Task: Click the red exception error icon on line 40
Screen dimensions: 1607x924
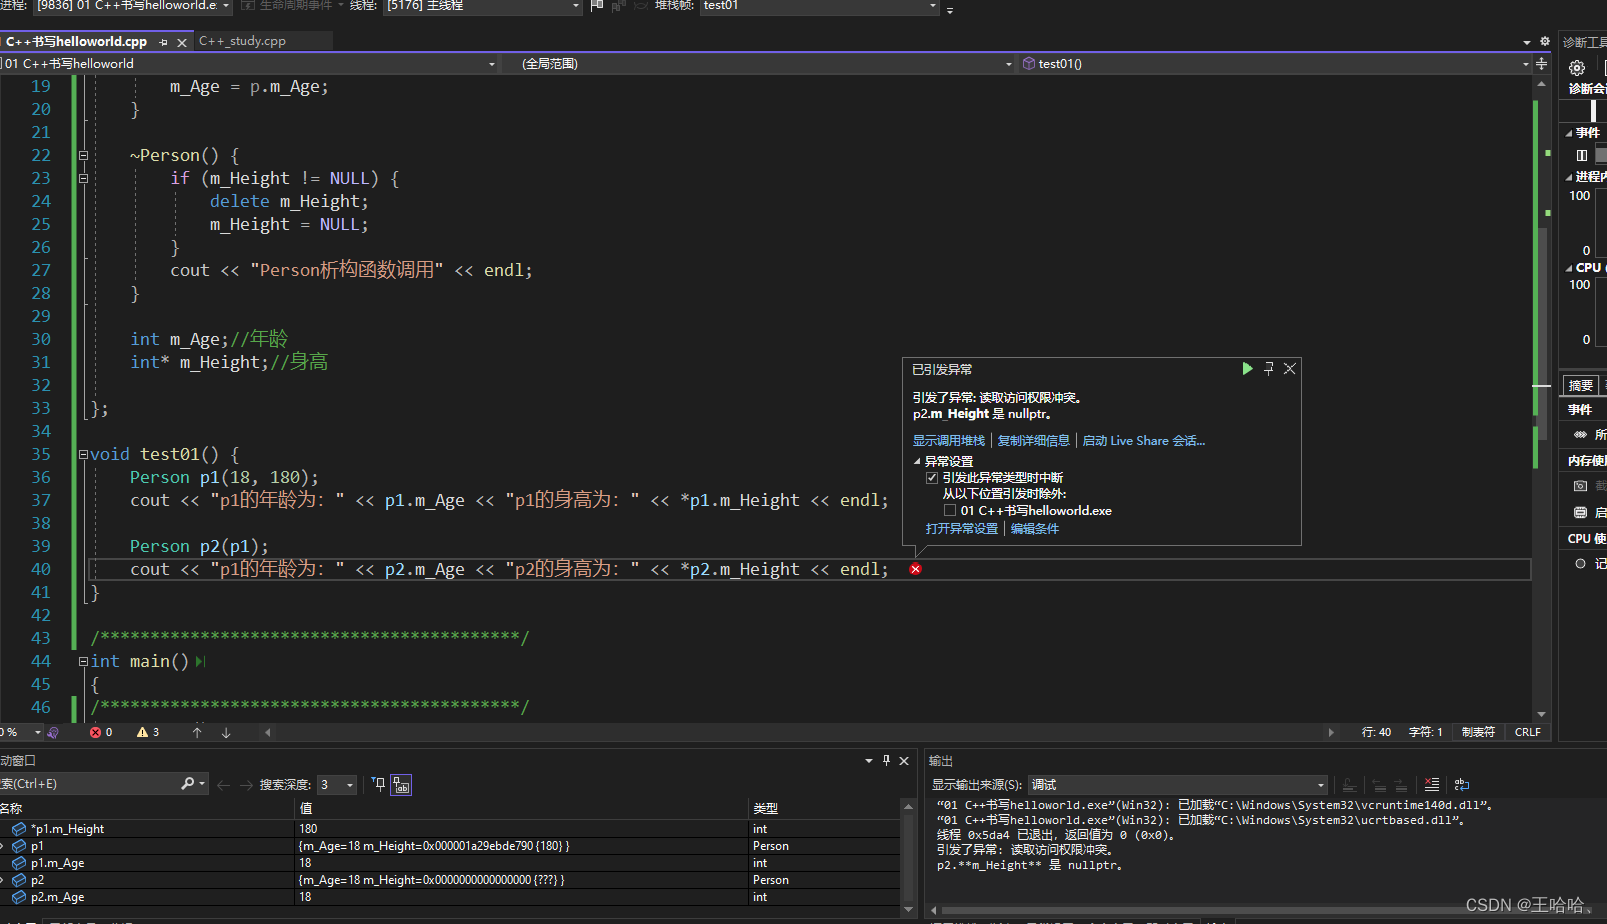Action: (x=915, y=569)
